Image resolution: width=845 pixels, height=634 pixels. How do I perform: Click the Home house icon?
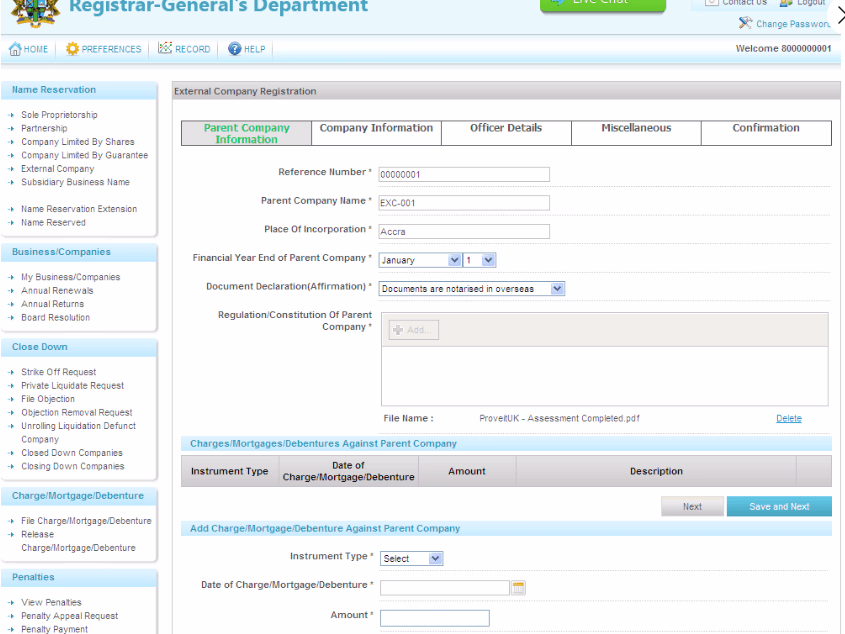coord(15,49)
